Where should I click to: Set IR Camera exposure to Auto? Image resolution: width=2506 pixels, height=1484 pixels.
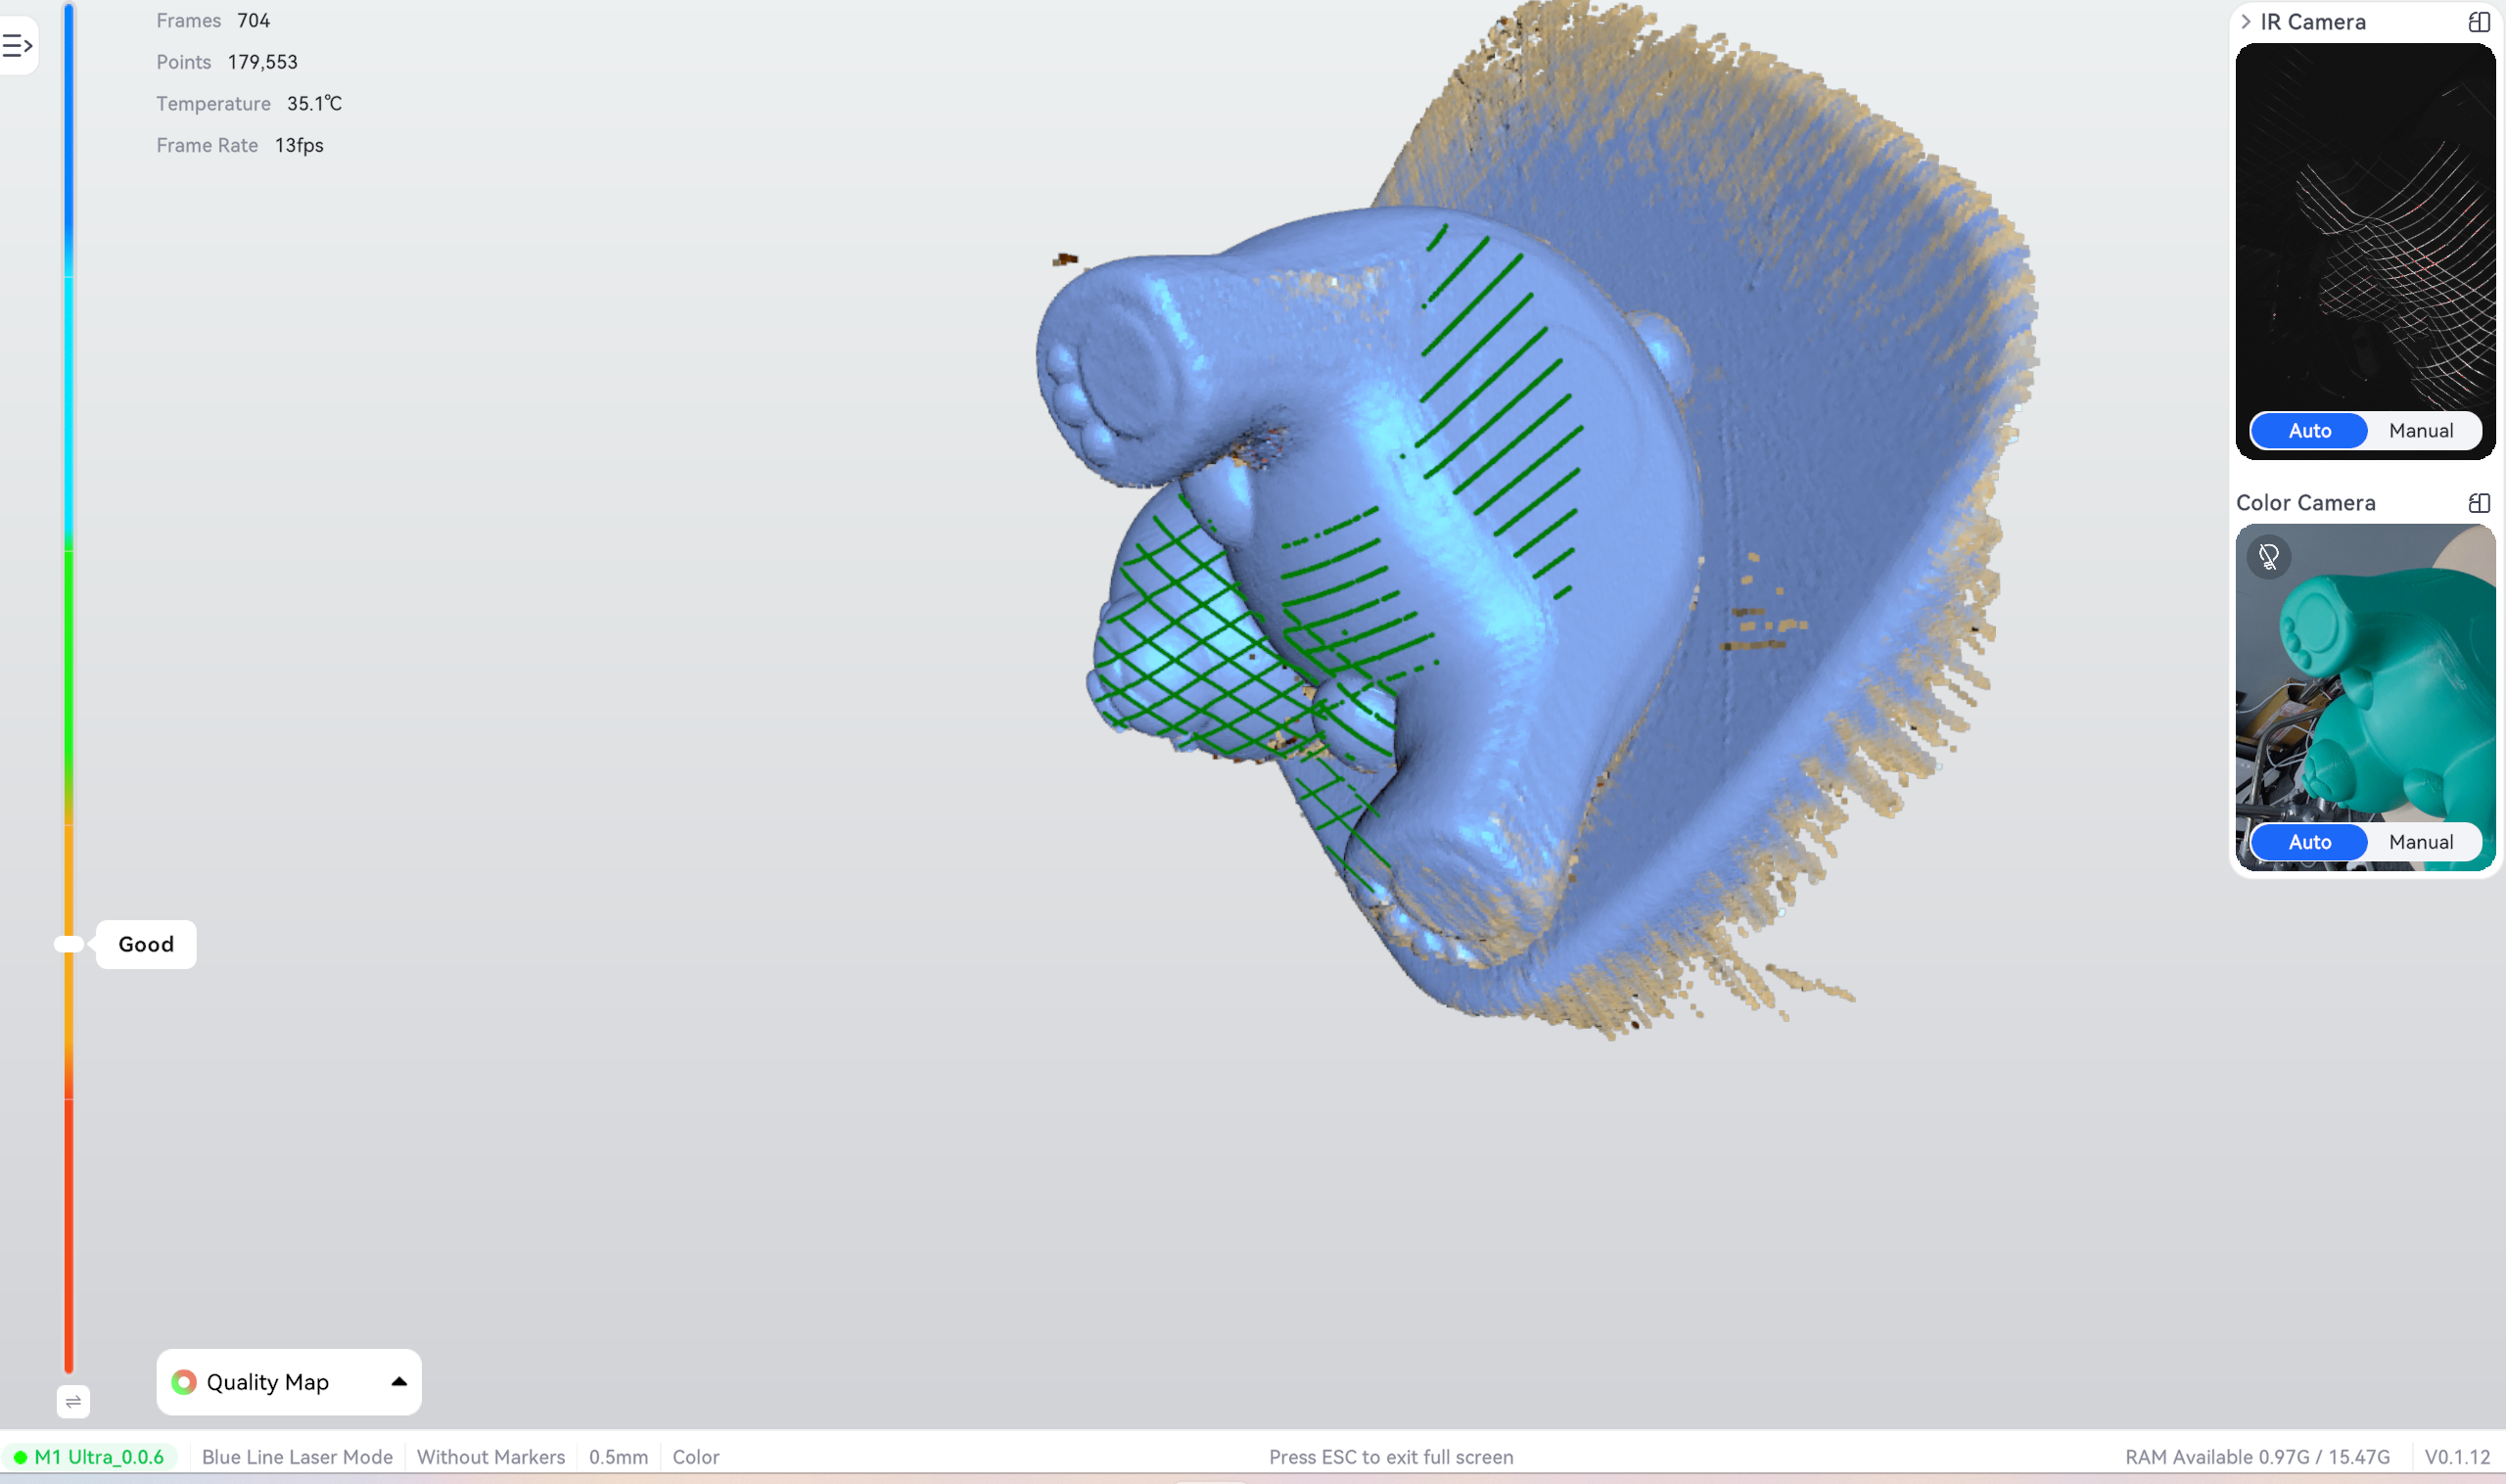[2309, 431]
